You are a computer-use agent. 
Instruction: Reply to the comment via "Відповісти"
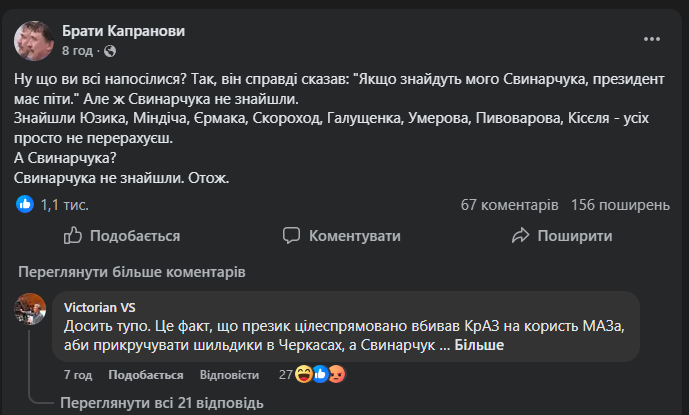[x=227, y=375]
